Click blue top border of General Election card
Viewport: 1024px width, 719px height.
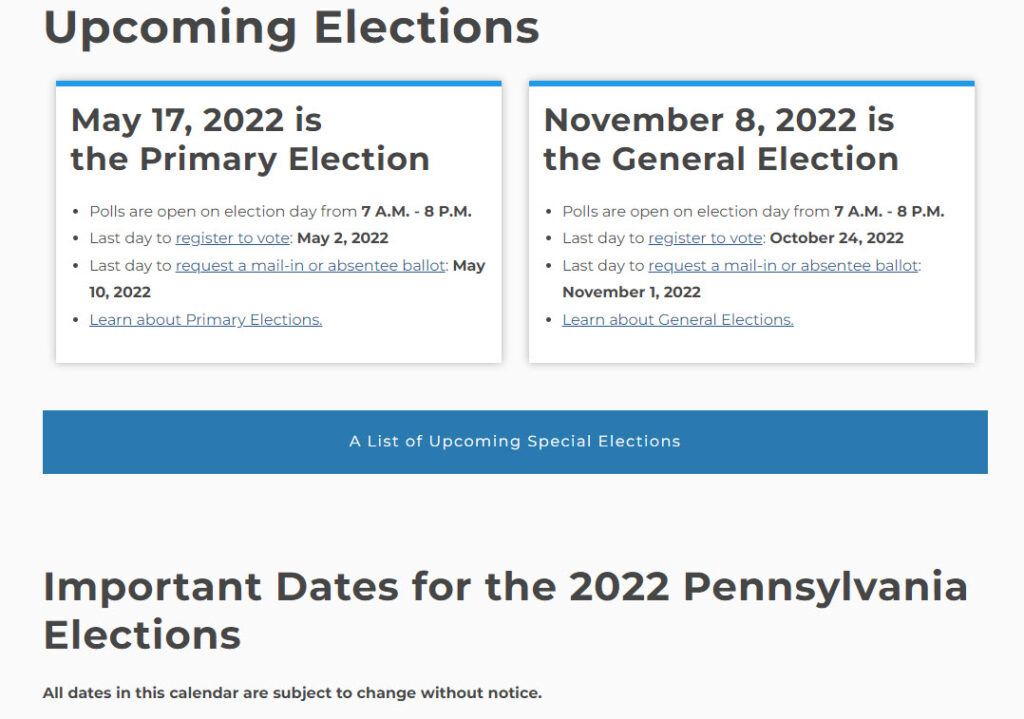[752, 84]
